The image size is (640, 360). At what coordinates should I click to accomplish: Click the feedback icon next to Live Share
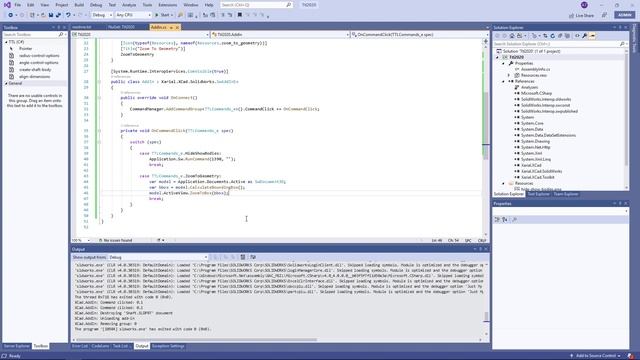pyautogui.click(x=604, y=15)
